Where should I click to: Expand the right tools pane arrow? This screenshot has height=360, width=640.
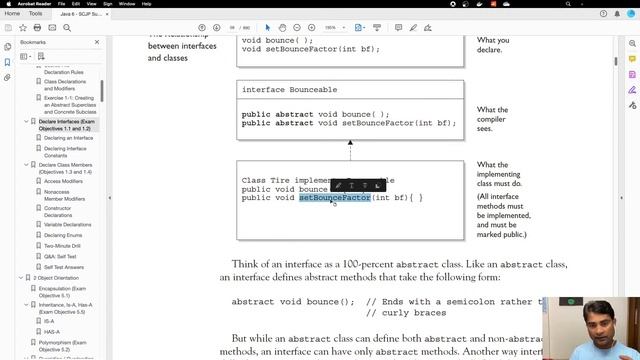point(621,198)
